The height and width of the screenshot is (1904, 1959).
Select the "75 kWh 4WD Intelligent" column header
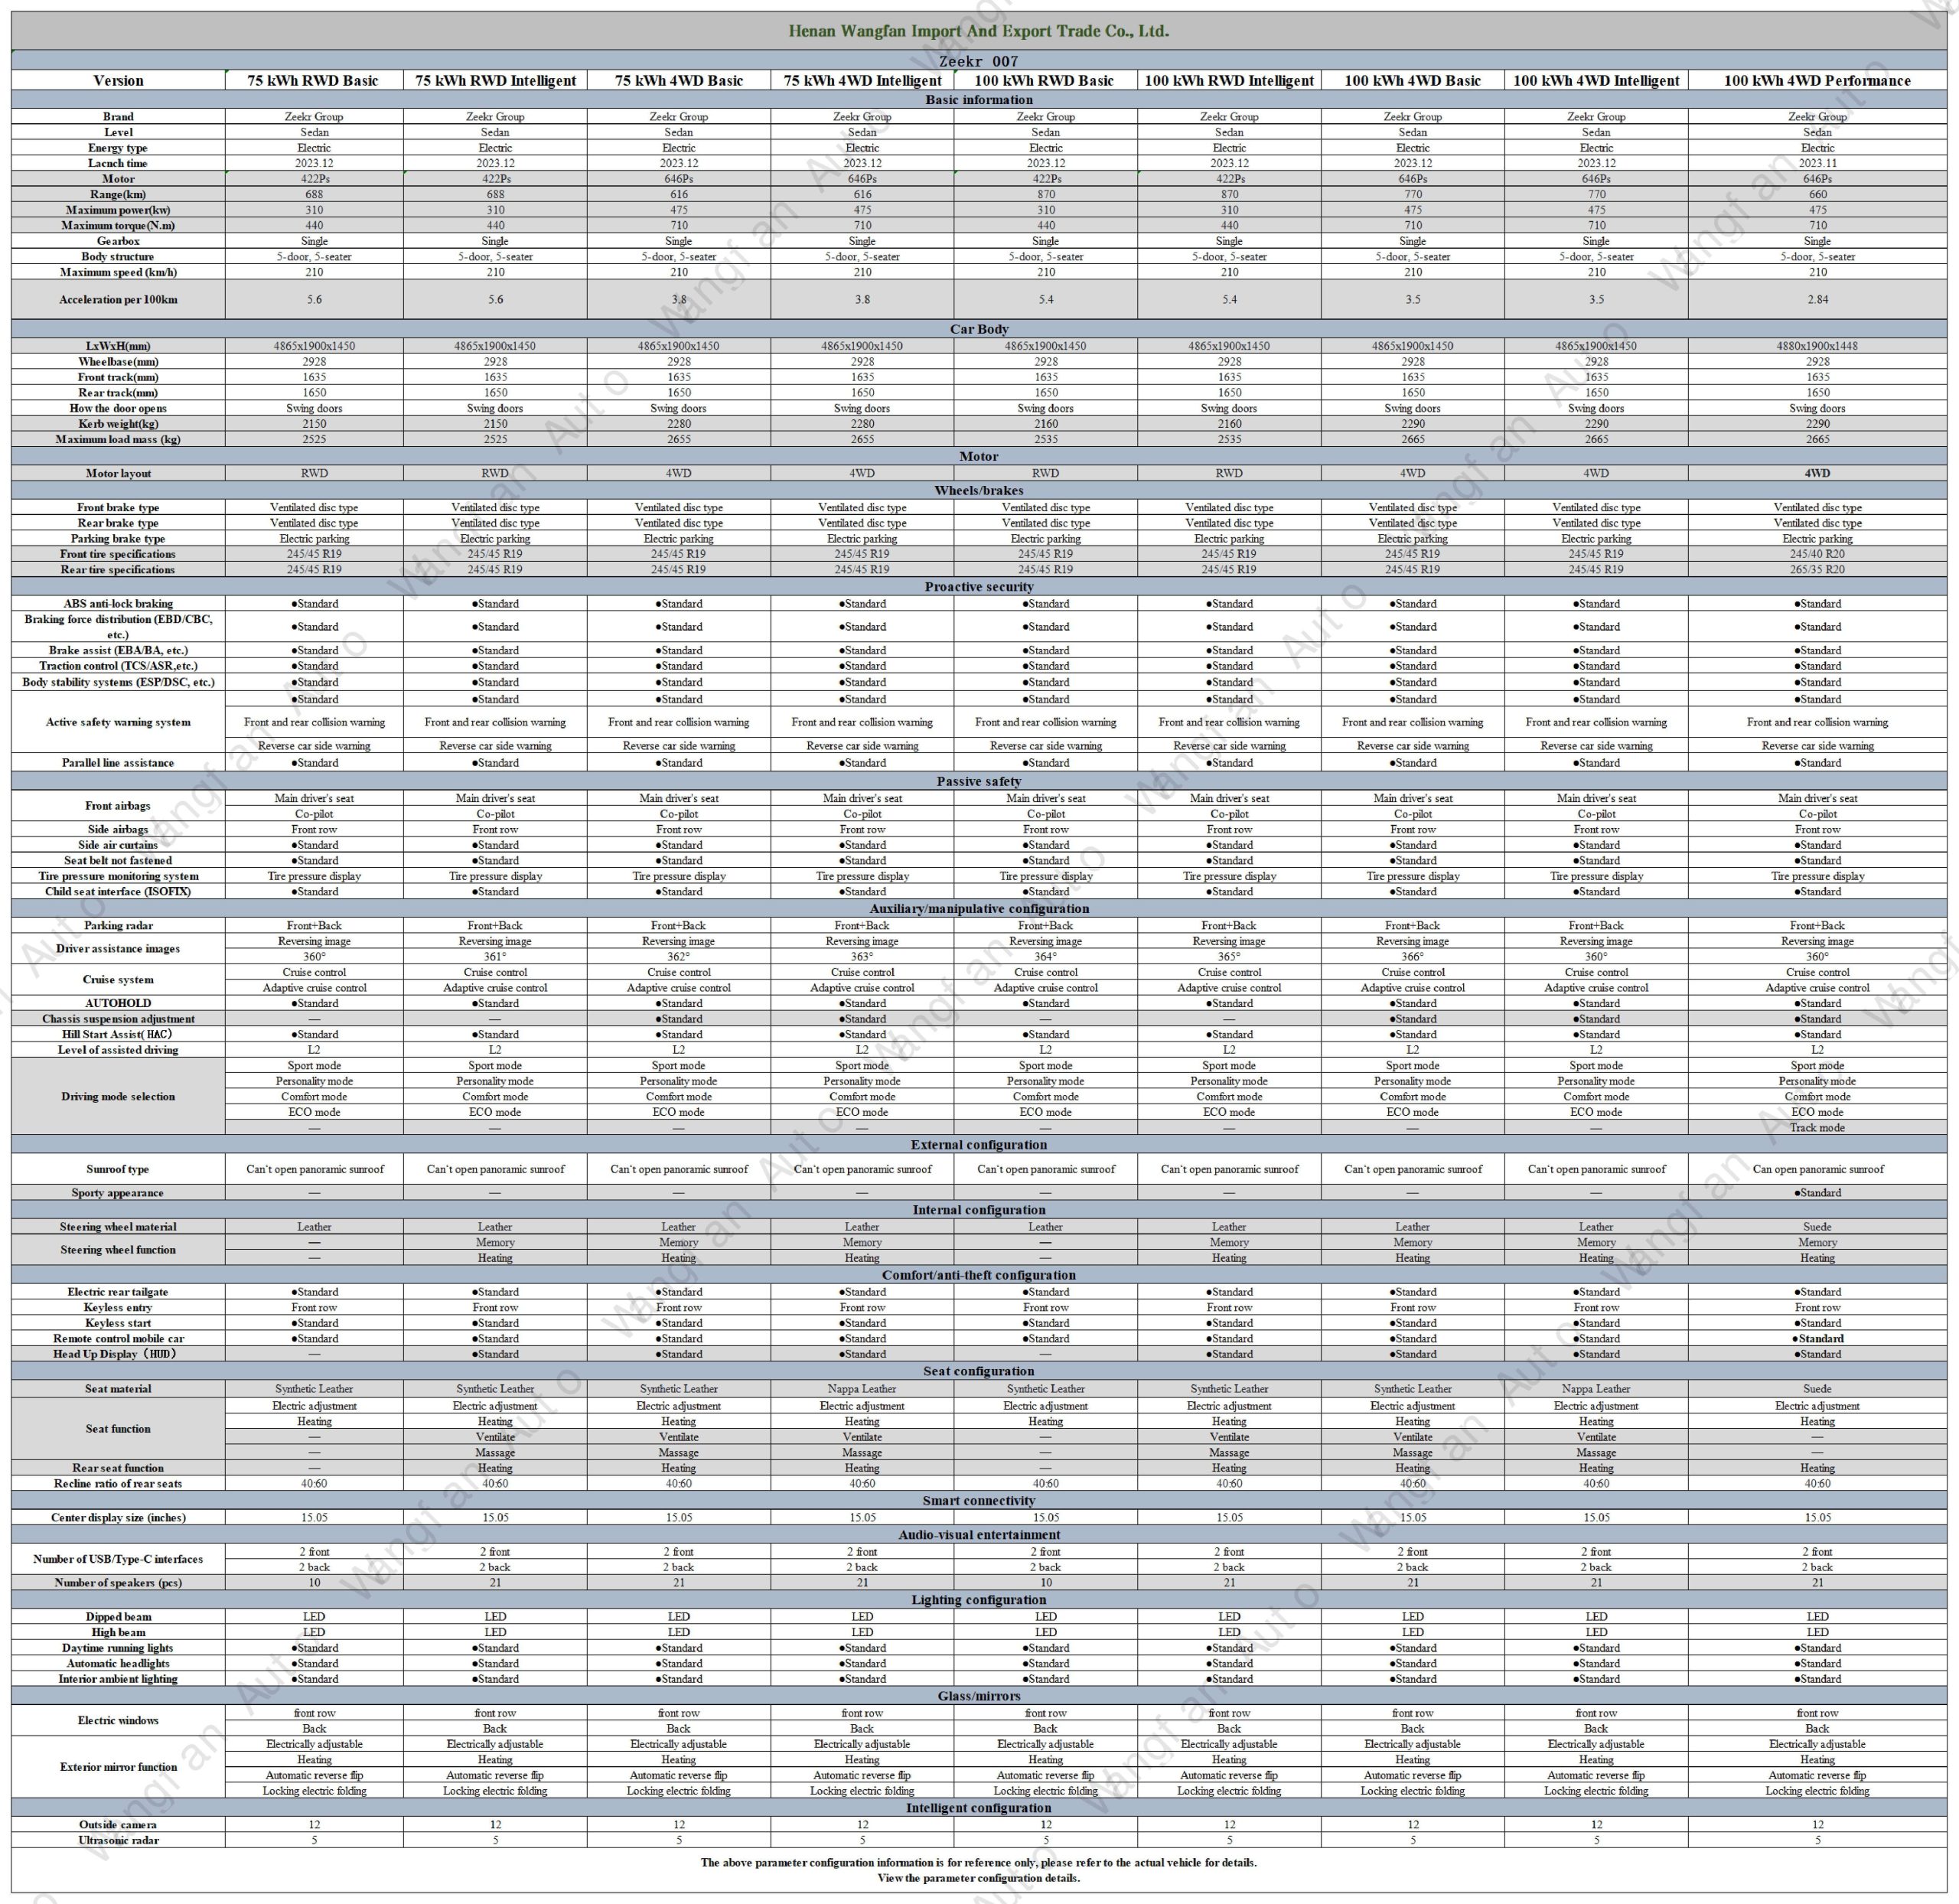tap(862, 81)
